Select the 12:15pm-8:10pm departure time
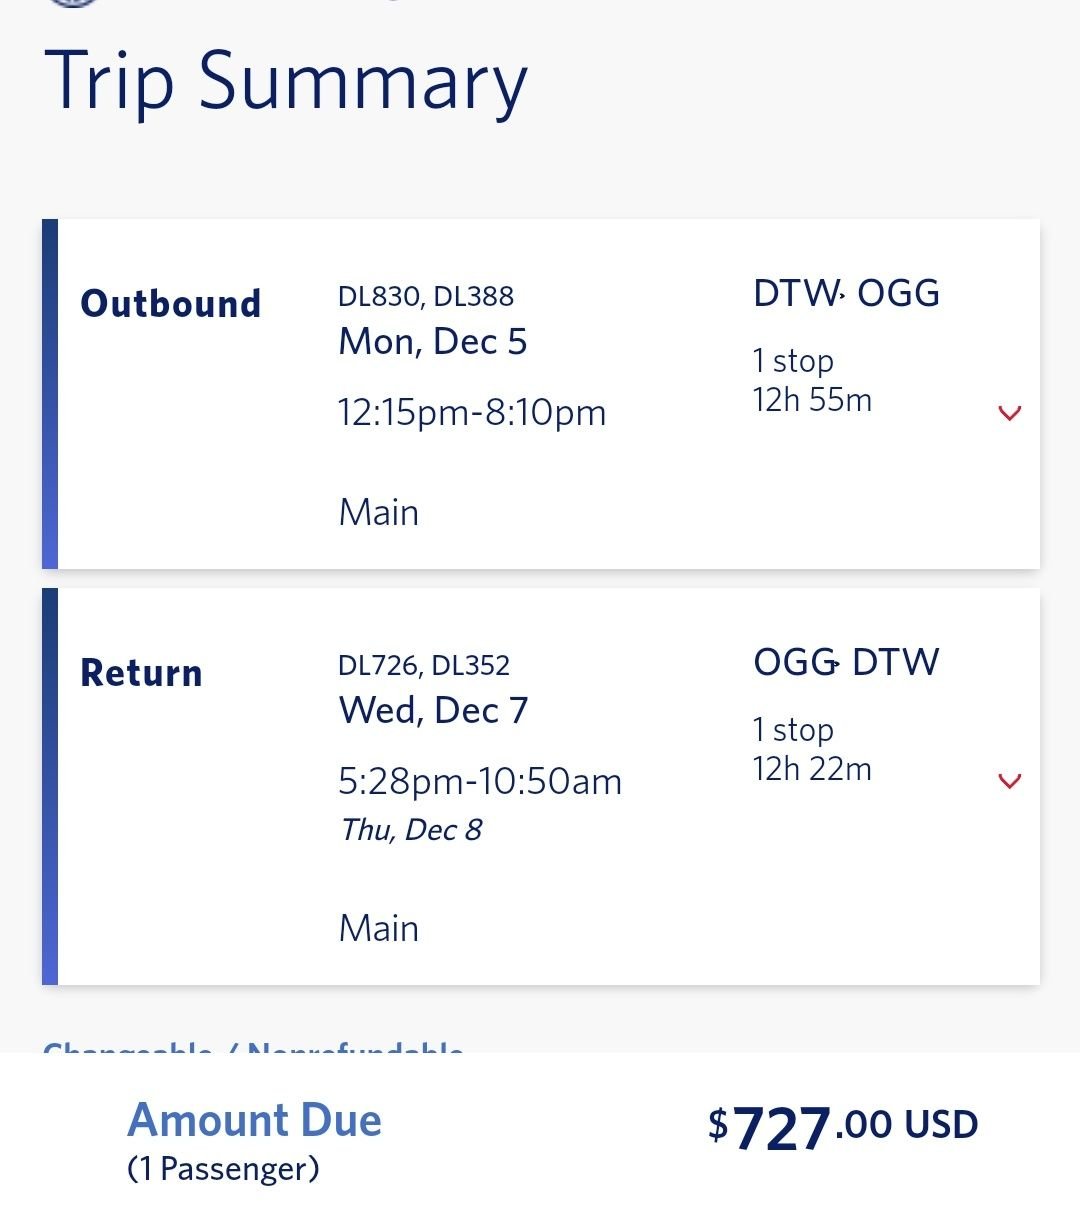The width and height of the screenshot is (1080, 1219). coord(472,413)
